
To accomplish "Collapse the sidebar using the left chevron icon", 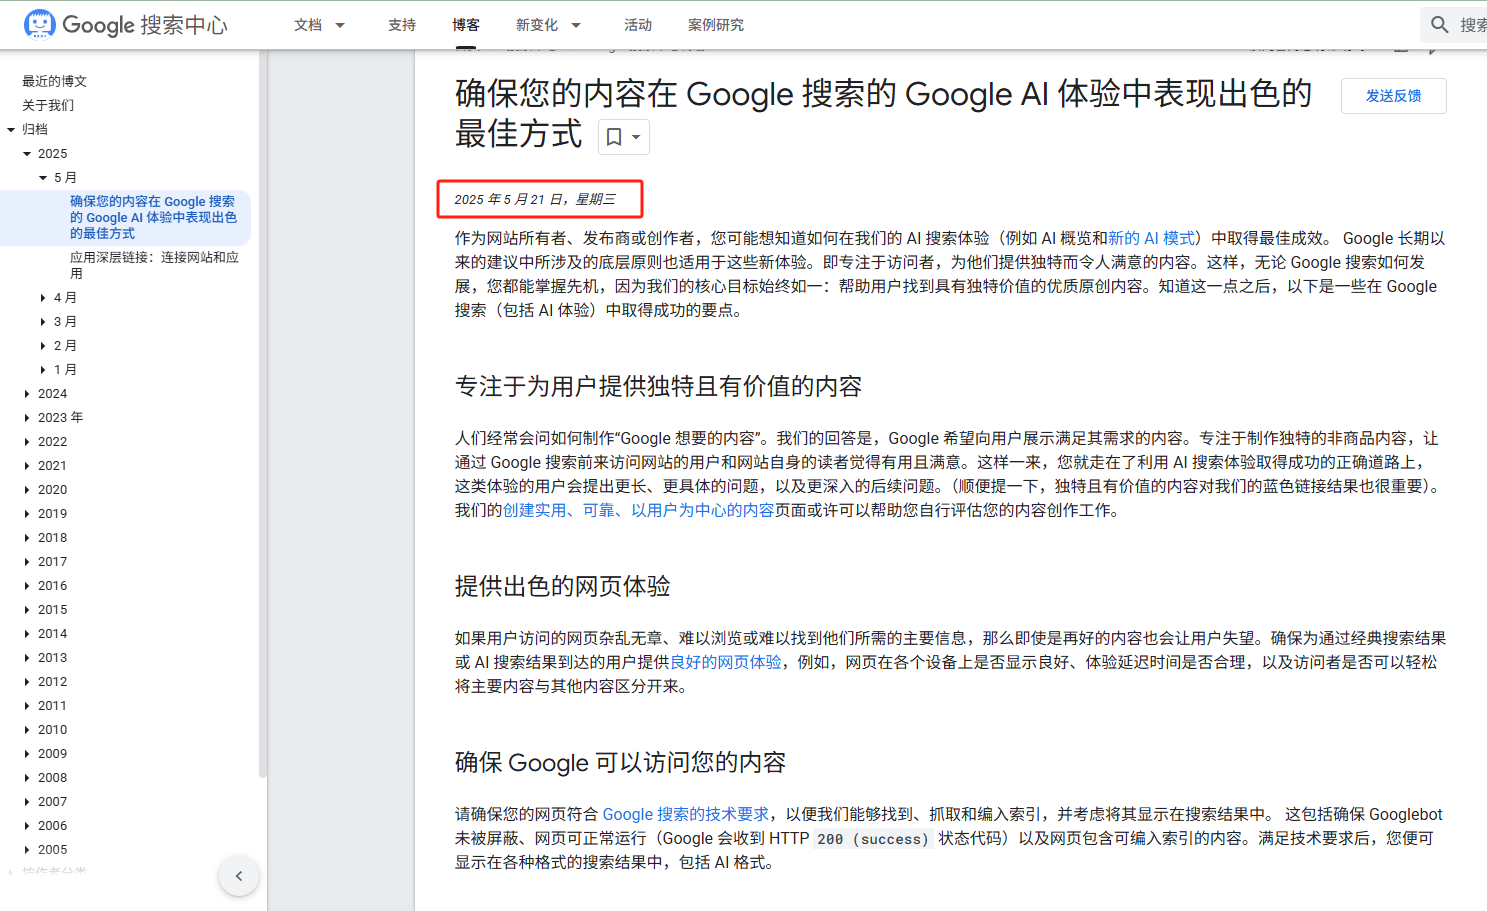I will tap(238, 875).
